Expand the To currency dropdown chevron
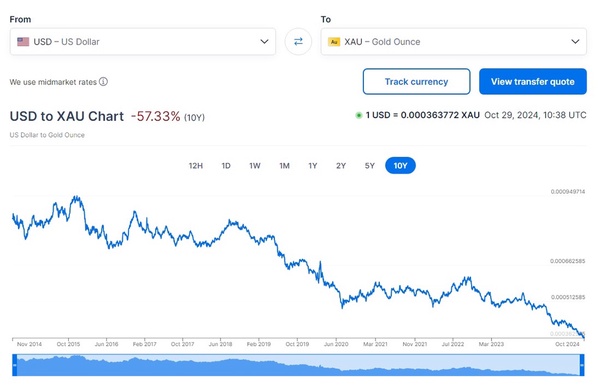Viewport: 600px width, 386px height. pos(575,41)
